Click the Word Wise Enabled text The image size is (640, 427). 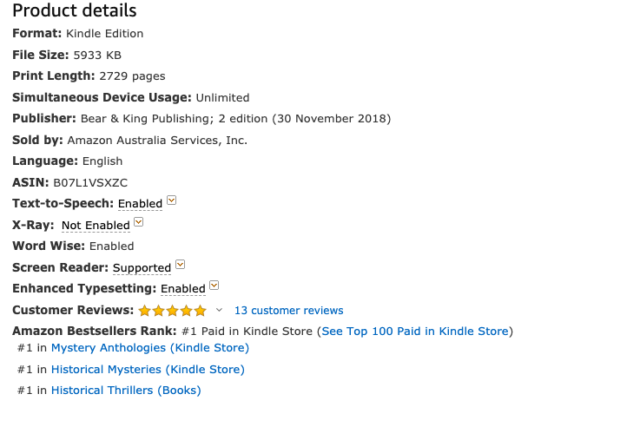pos(111,246)
